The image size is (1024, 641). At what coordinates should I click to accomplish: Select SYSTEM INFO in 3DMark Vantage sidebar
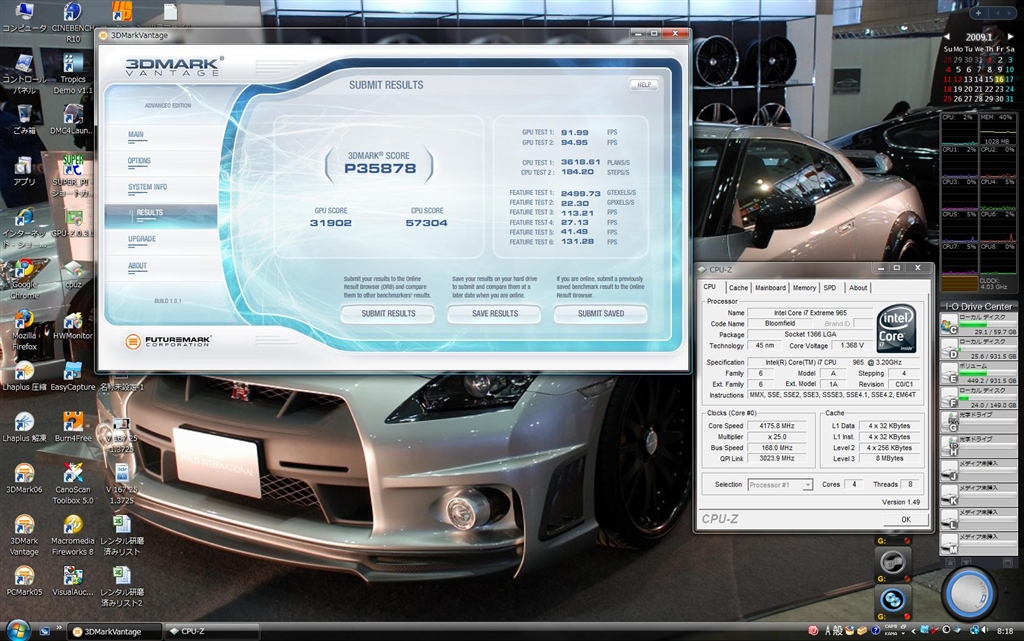coord(147,187)
